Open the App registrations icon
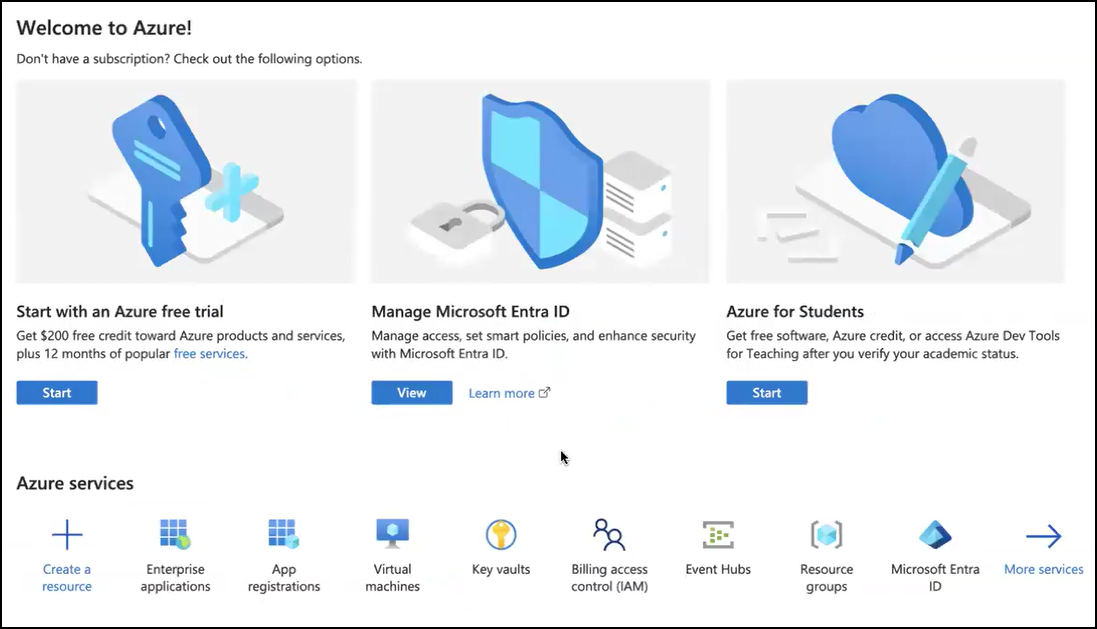The height and width of the screenshot is (629, 1097). 283,535
